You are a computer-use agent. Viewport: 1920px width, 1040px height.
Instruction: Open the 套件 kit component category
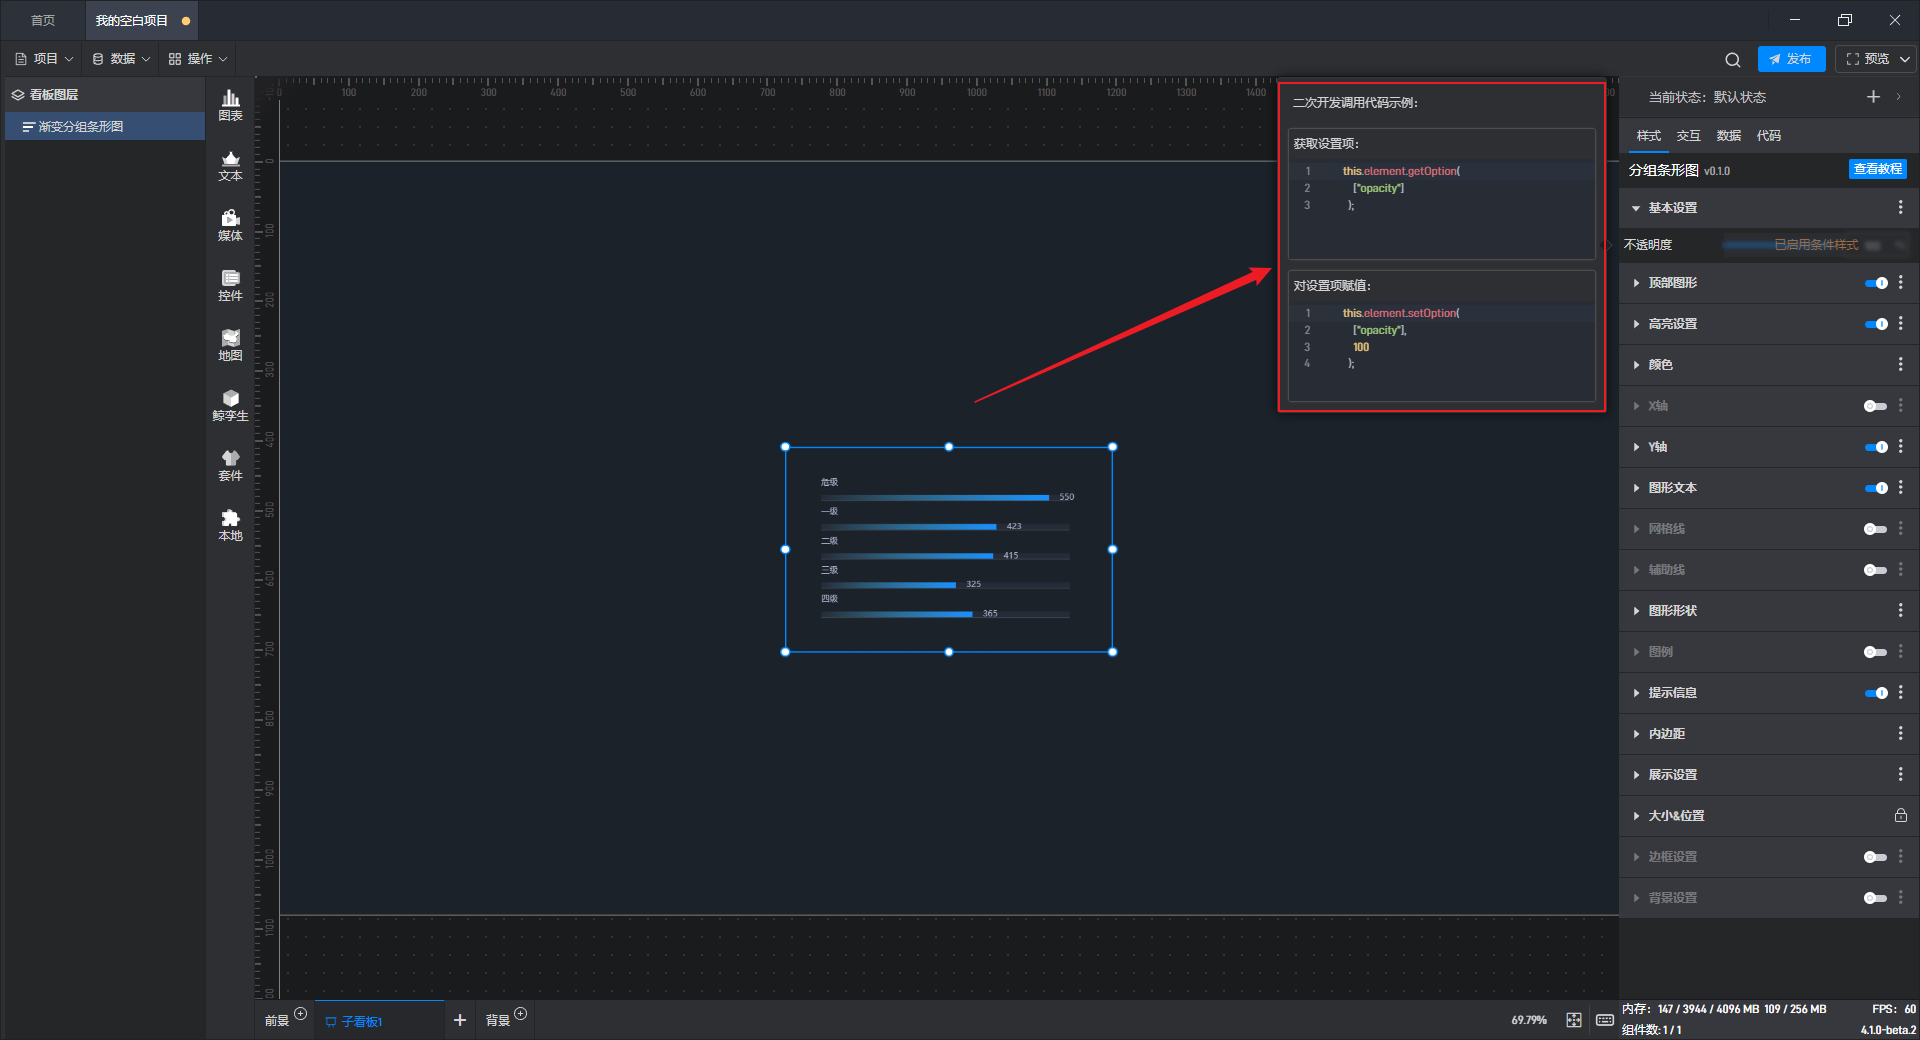pyautogui.click(x=230, y=465)
